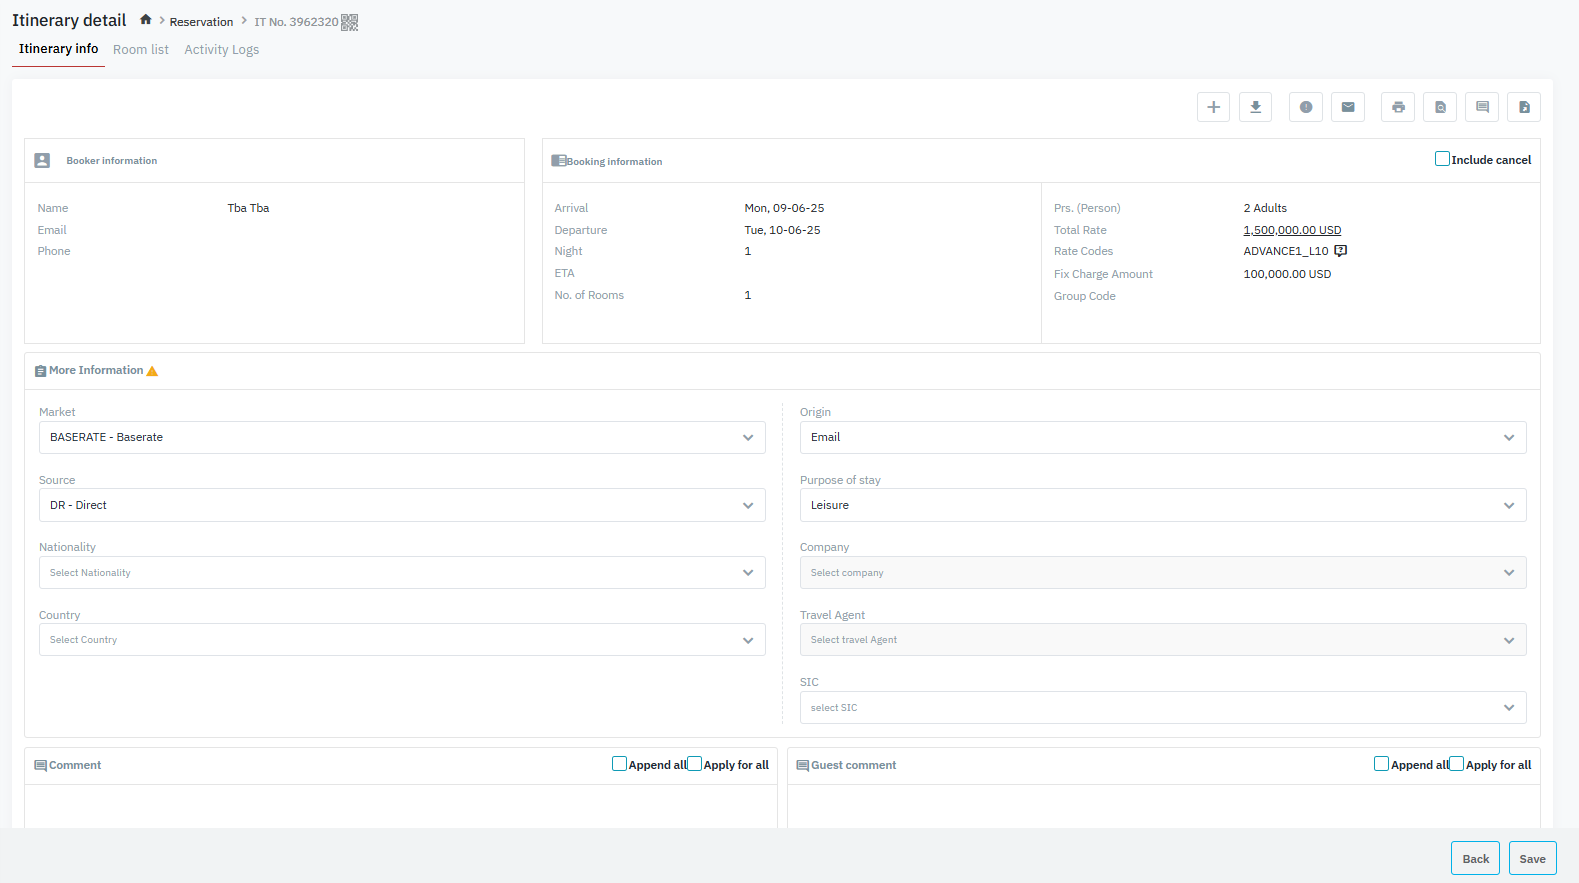This screenshot has width=1579, height=883.
Task: Go to home via breadcrumb house icon
Action: (x=146, y=20)
